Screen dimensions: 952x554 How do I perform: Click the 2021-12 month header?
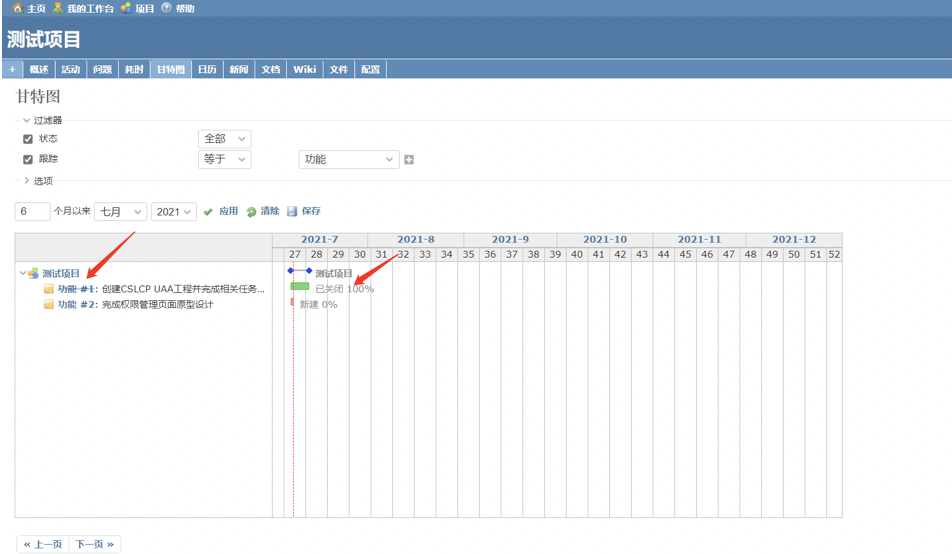[x=794, y=239]
